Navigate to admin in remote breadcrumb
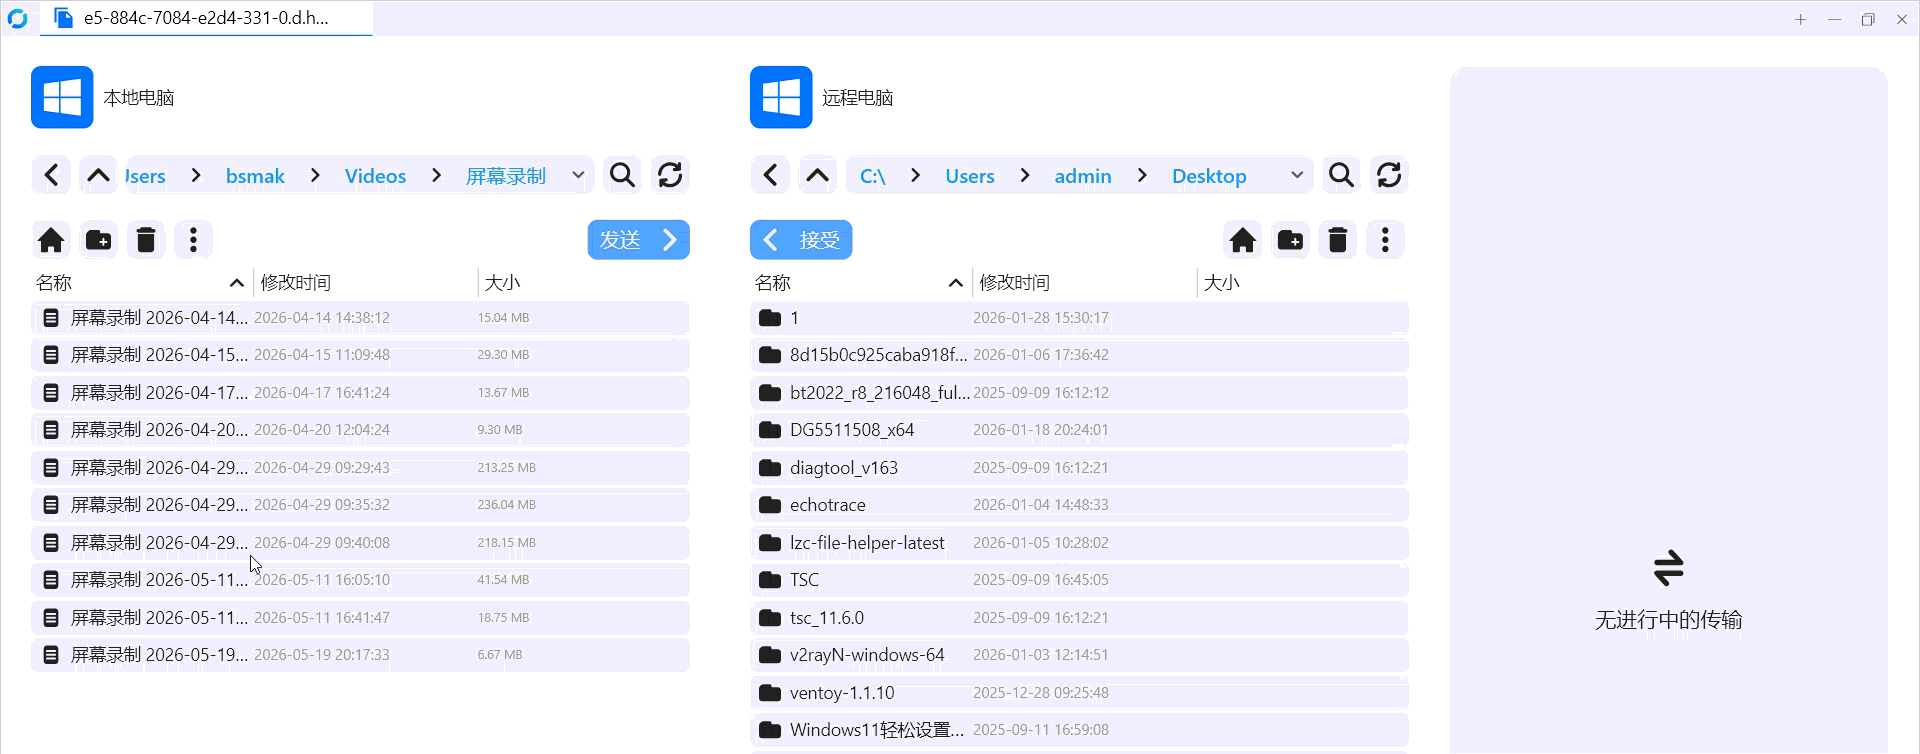The image size is (1920, 754). 1083,176
